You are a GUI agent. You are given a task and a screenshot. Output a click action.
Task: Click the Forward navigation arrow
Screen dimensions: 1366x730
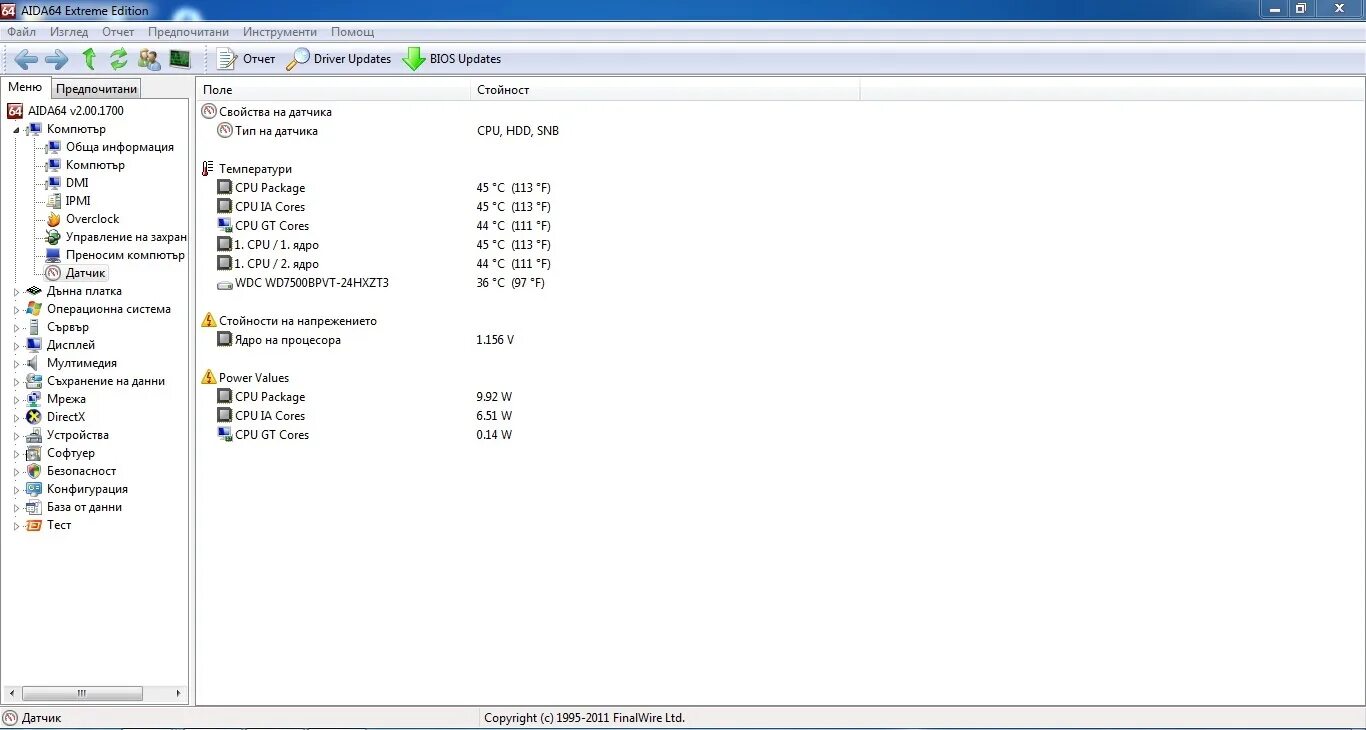point(57,59)
